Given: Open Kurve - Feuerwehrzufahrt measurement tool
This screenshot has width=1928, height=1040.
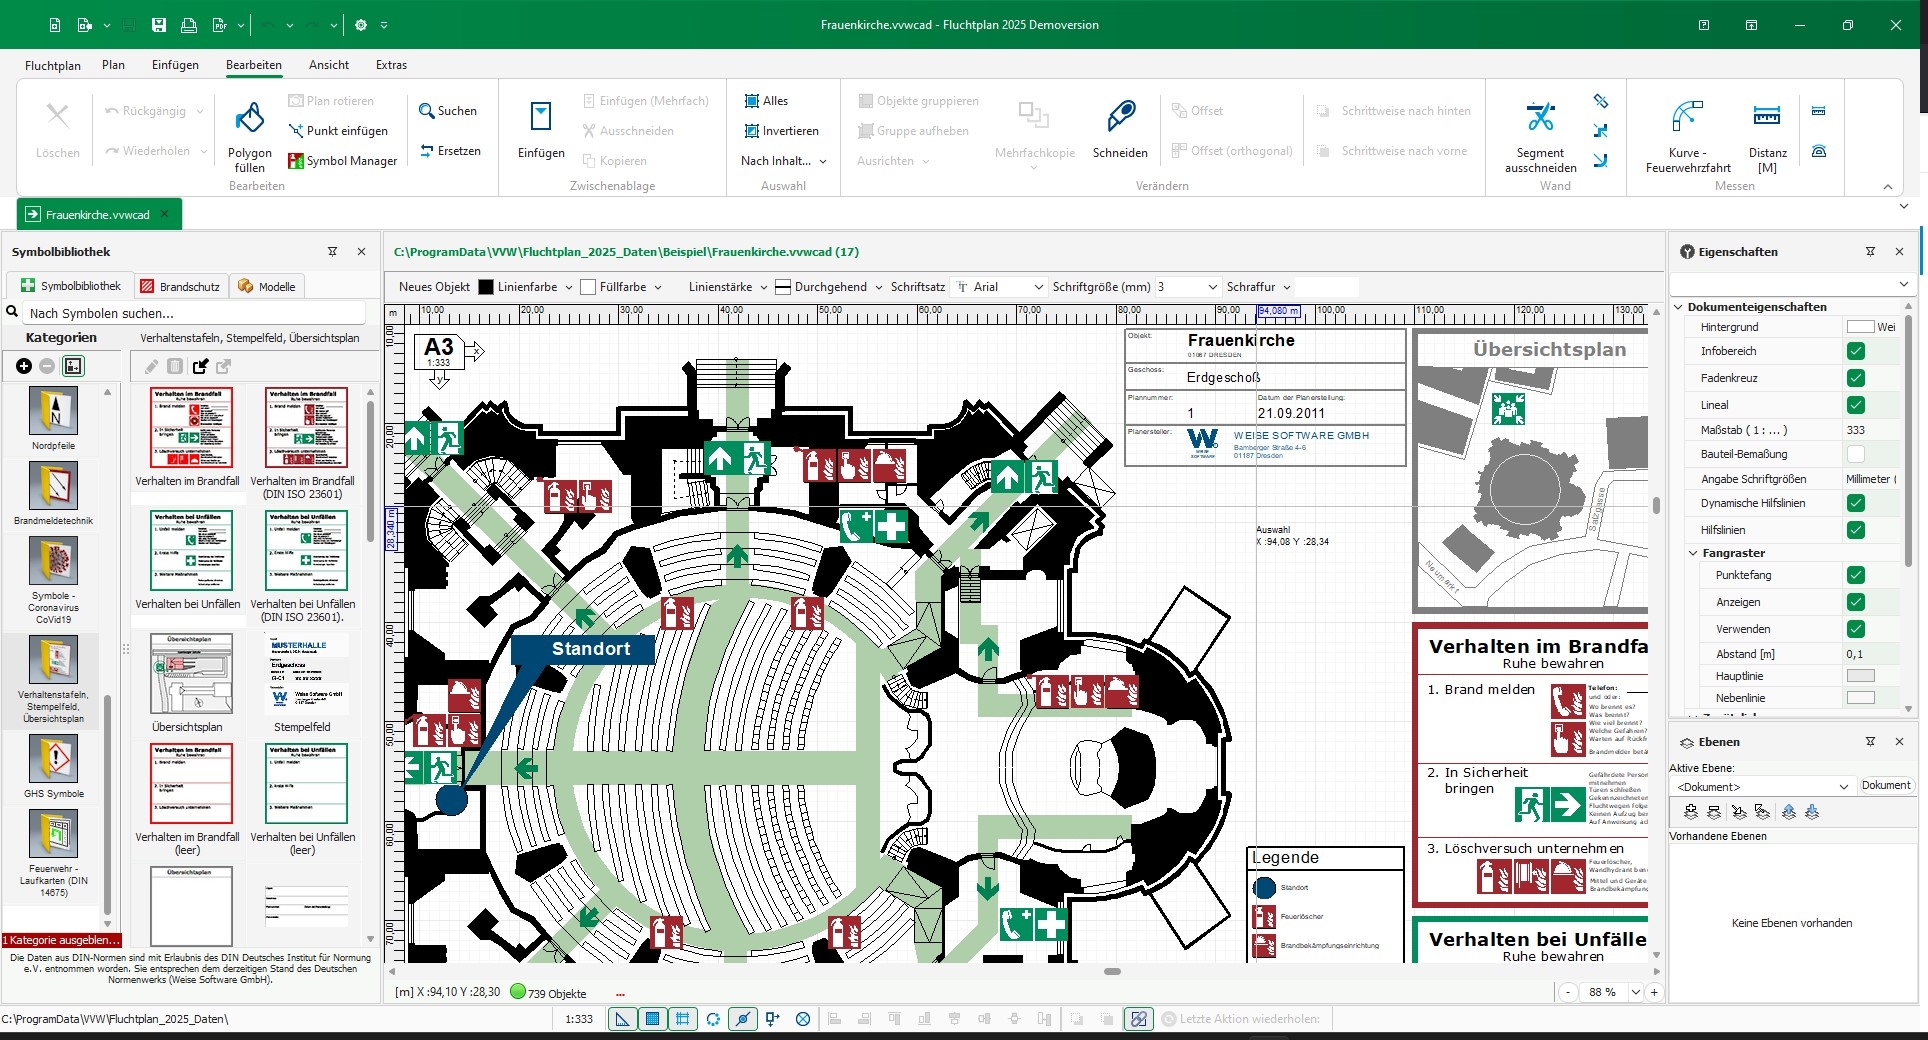Looking at the screenshot, I should (x=1688, y=137).
